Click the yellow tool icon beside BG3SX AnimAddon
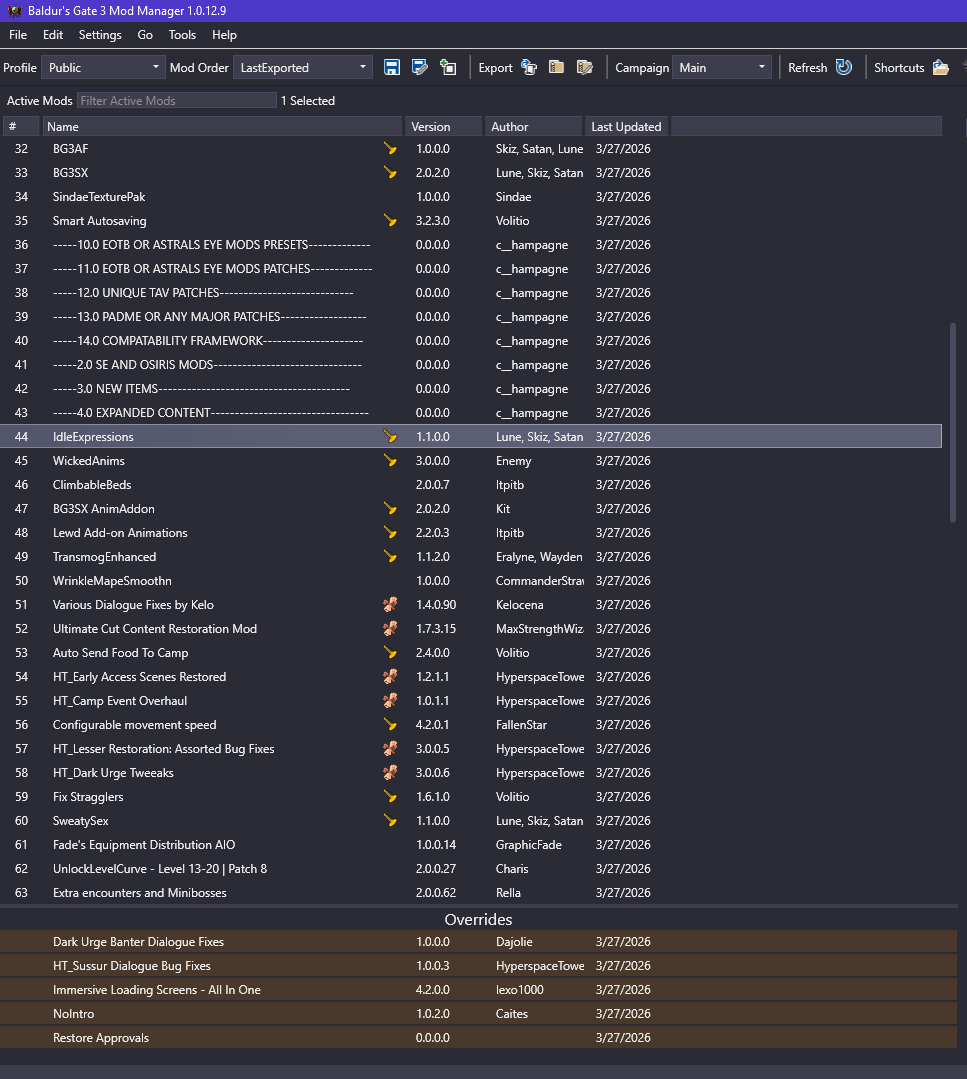 pos(390,509)
